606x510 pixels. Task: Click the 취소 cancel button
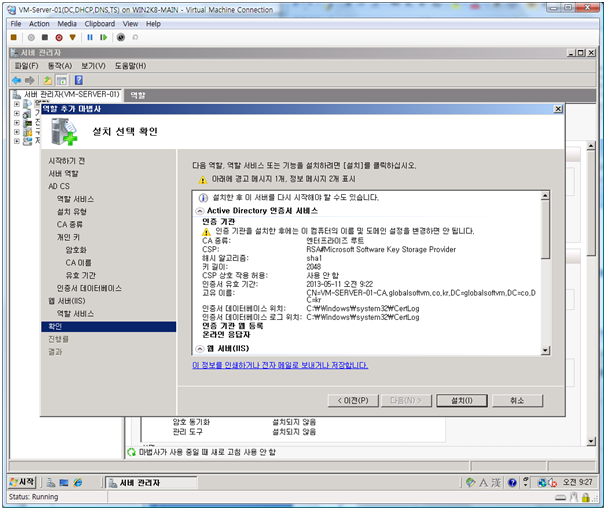(517, 401)
